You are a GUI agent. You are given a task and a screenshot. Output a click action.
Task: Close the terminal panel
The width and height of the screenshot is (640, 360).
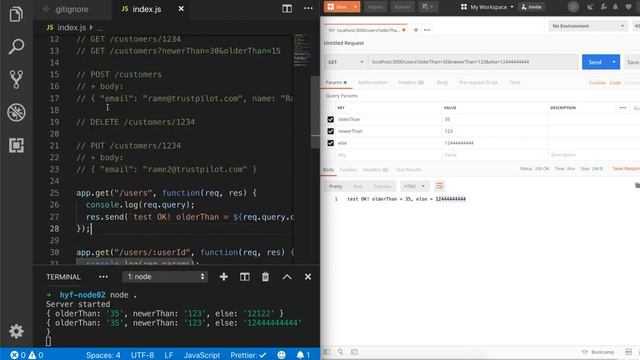[308, 277]
